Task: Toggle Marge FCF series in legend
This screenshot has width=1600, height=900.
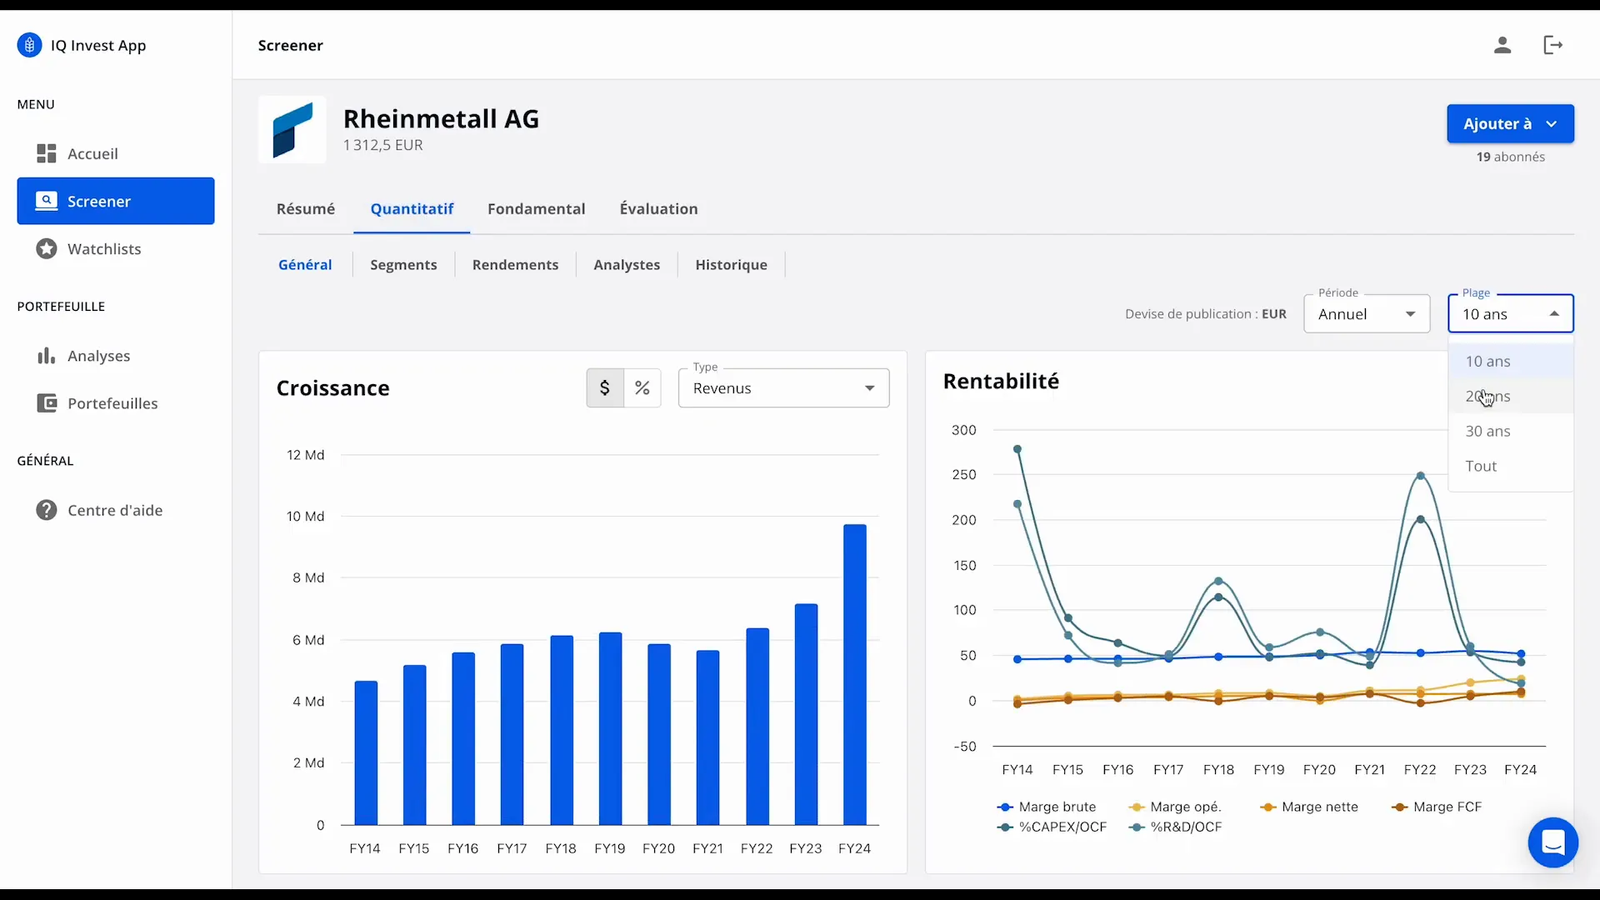Action: pos(1437,807)
